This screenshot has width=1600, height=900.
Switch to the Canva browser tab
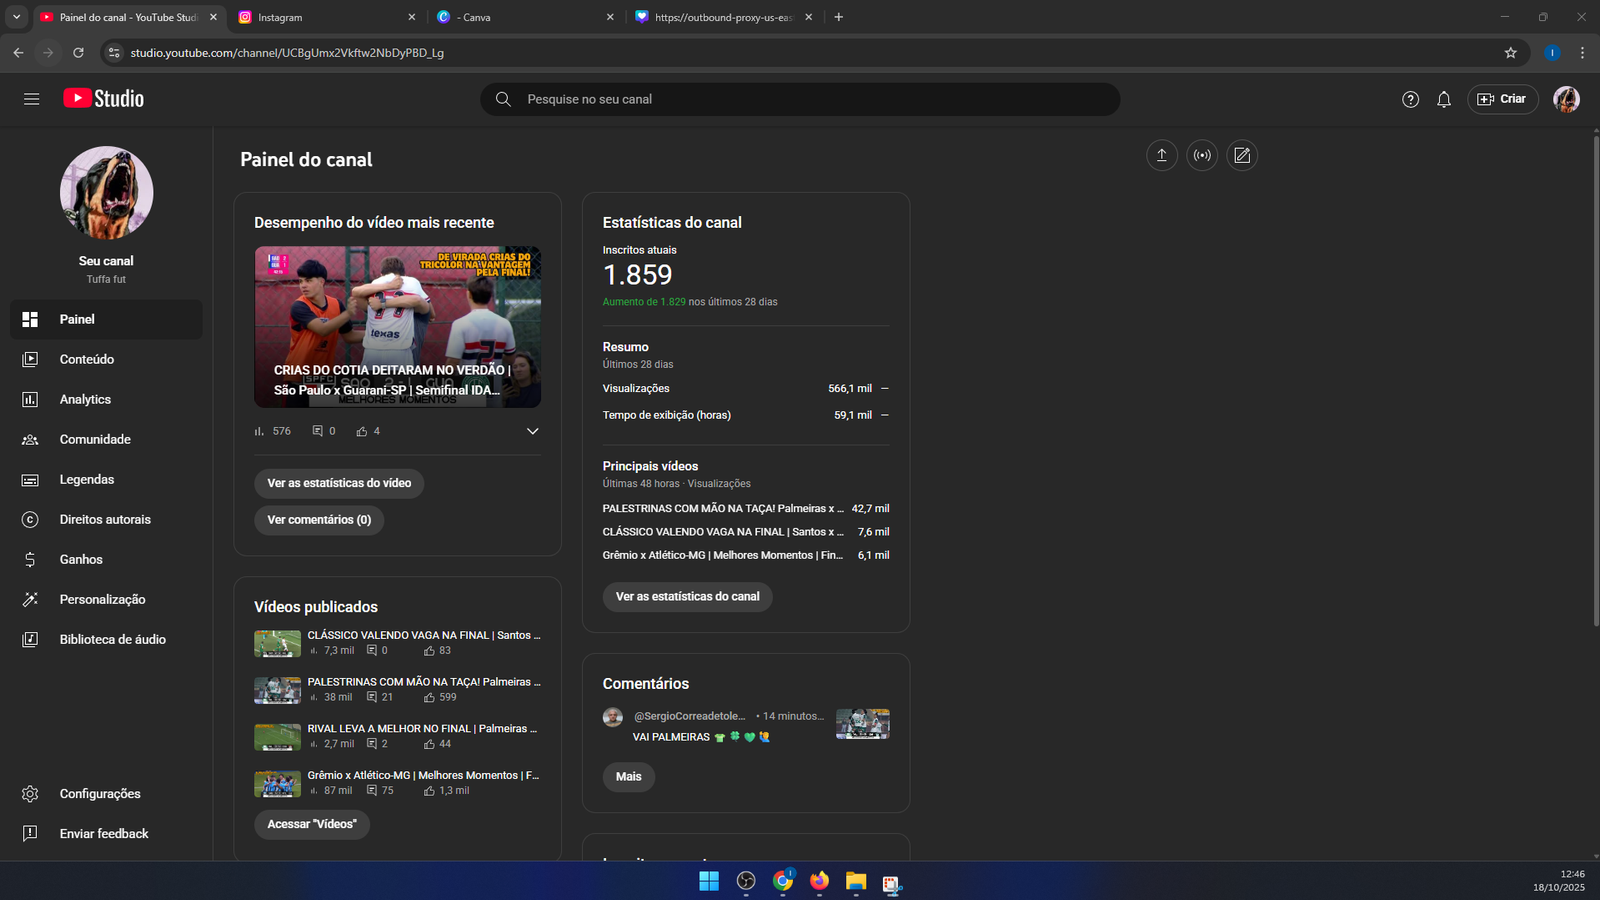pos(520,17)
